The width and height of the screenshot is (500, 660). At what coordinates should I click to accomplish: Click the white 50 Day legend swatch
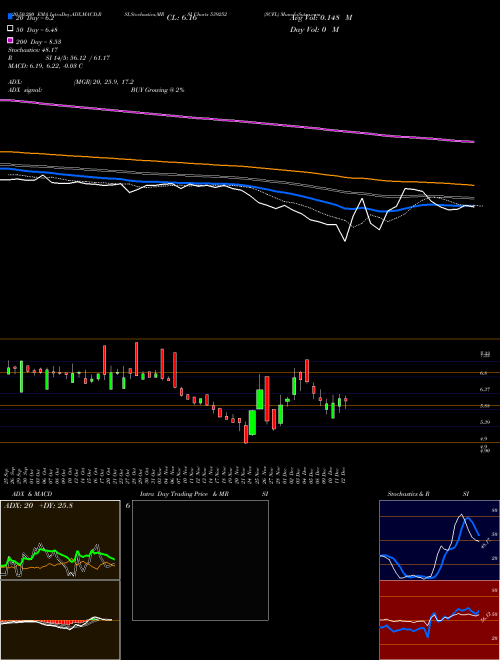pyautogui.click(x=10, y=28)
